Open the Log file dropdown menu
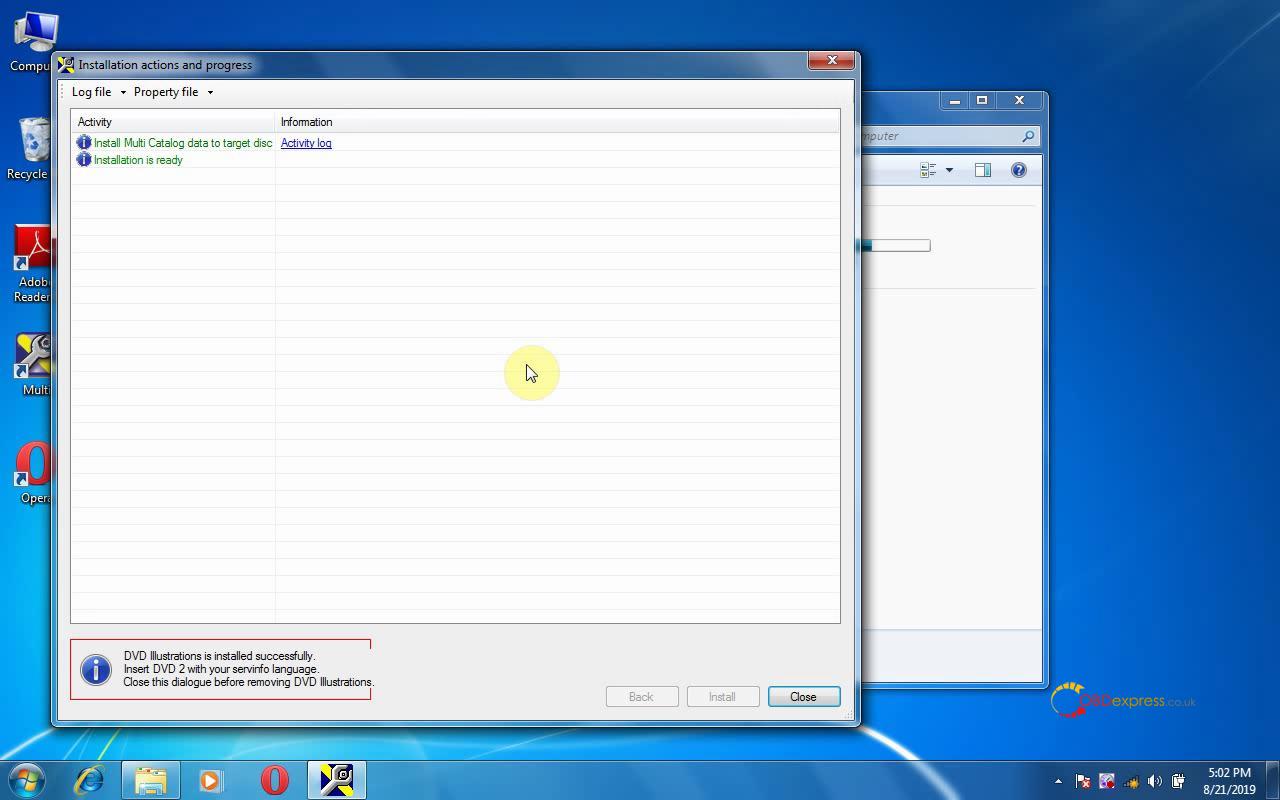1280x800 pixels. click(x=98, y=92)
